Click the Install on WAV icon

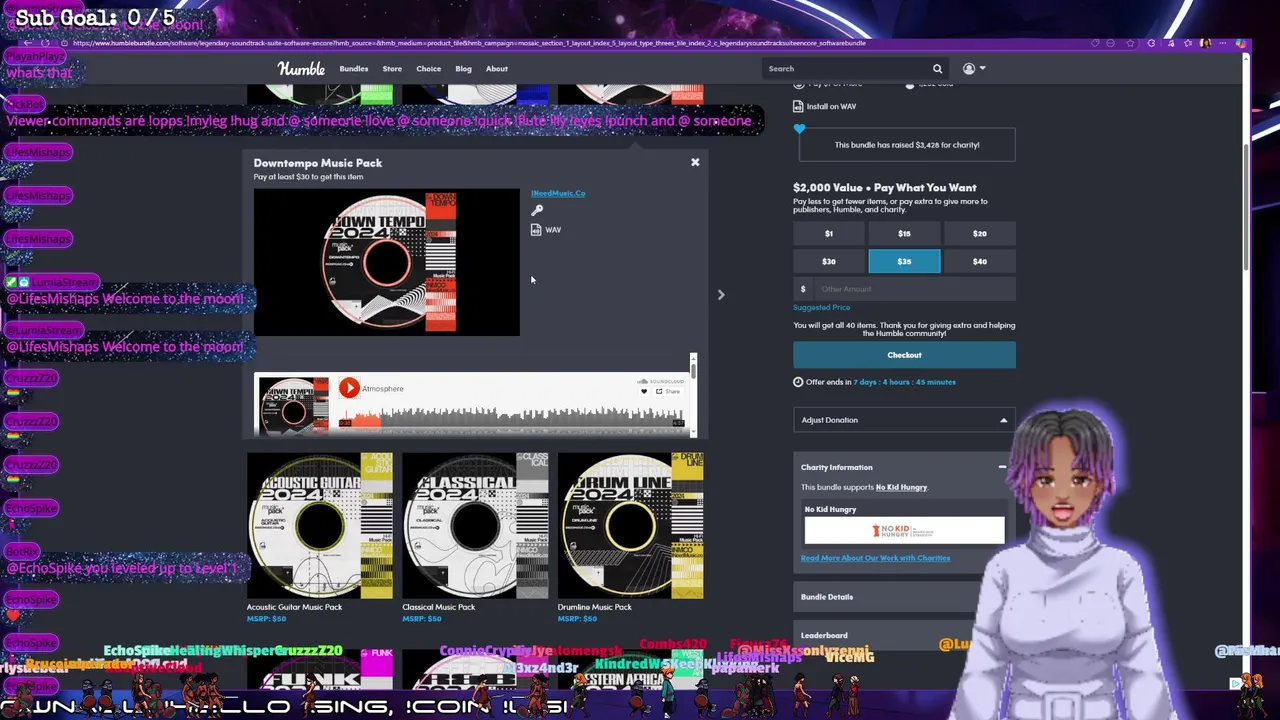coord(798,106)
